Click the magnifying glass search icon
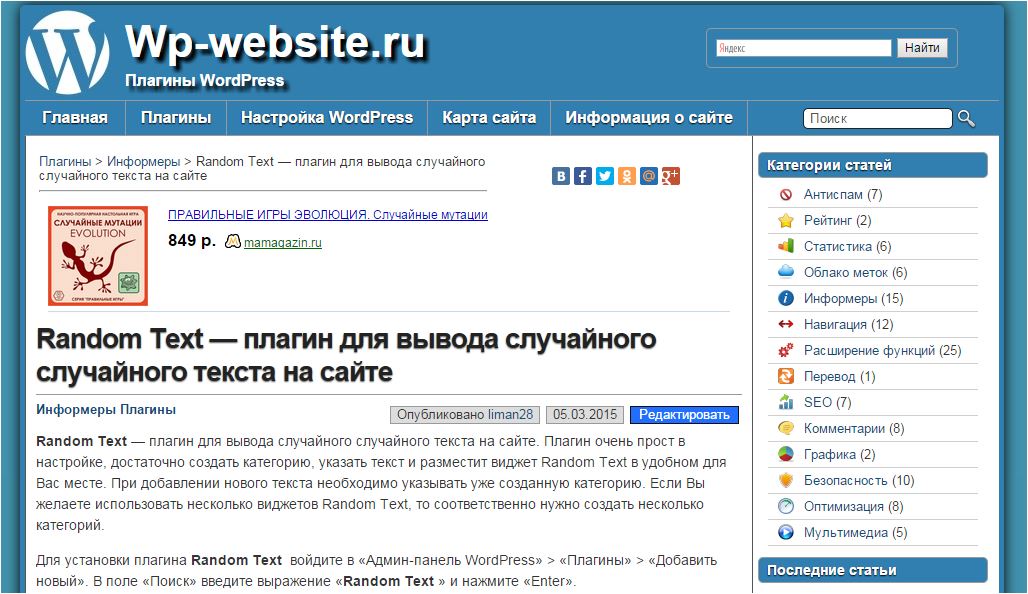 (x=966, y=118)
